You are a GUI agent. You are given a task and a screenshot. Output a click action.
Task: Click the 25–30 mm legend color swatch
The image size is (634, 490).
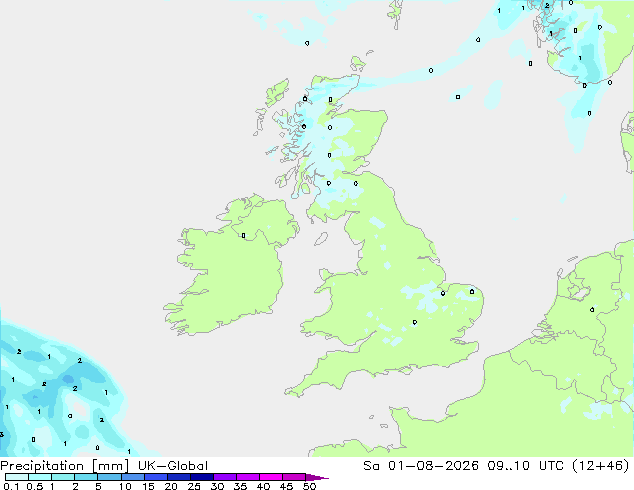(x=202, y=477)
